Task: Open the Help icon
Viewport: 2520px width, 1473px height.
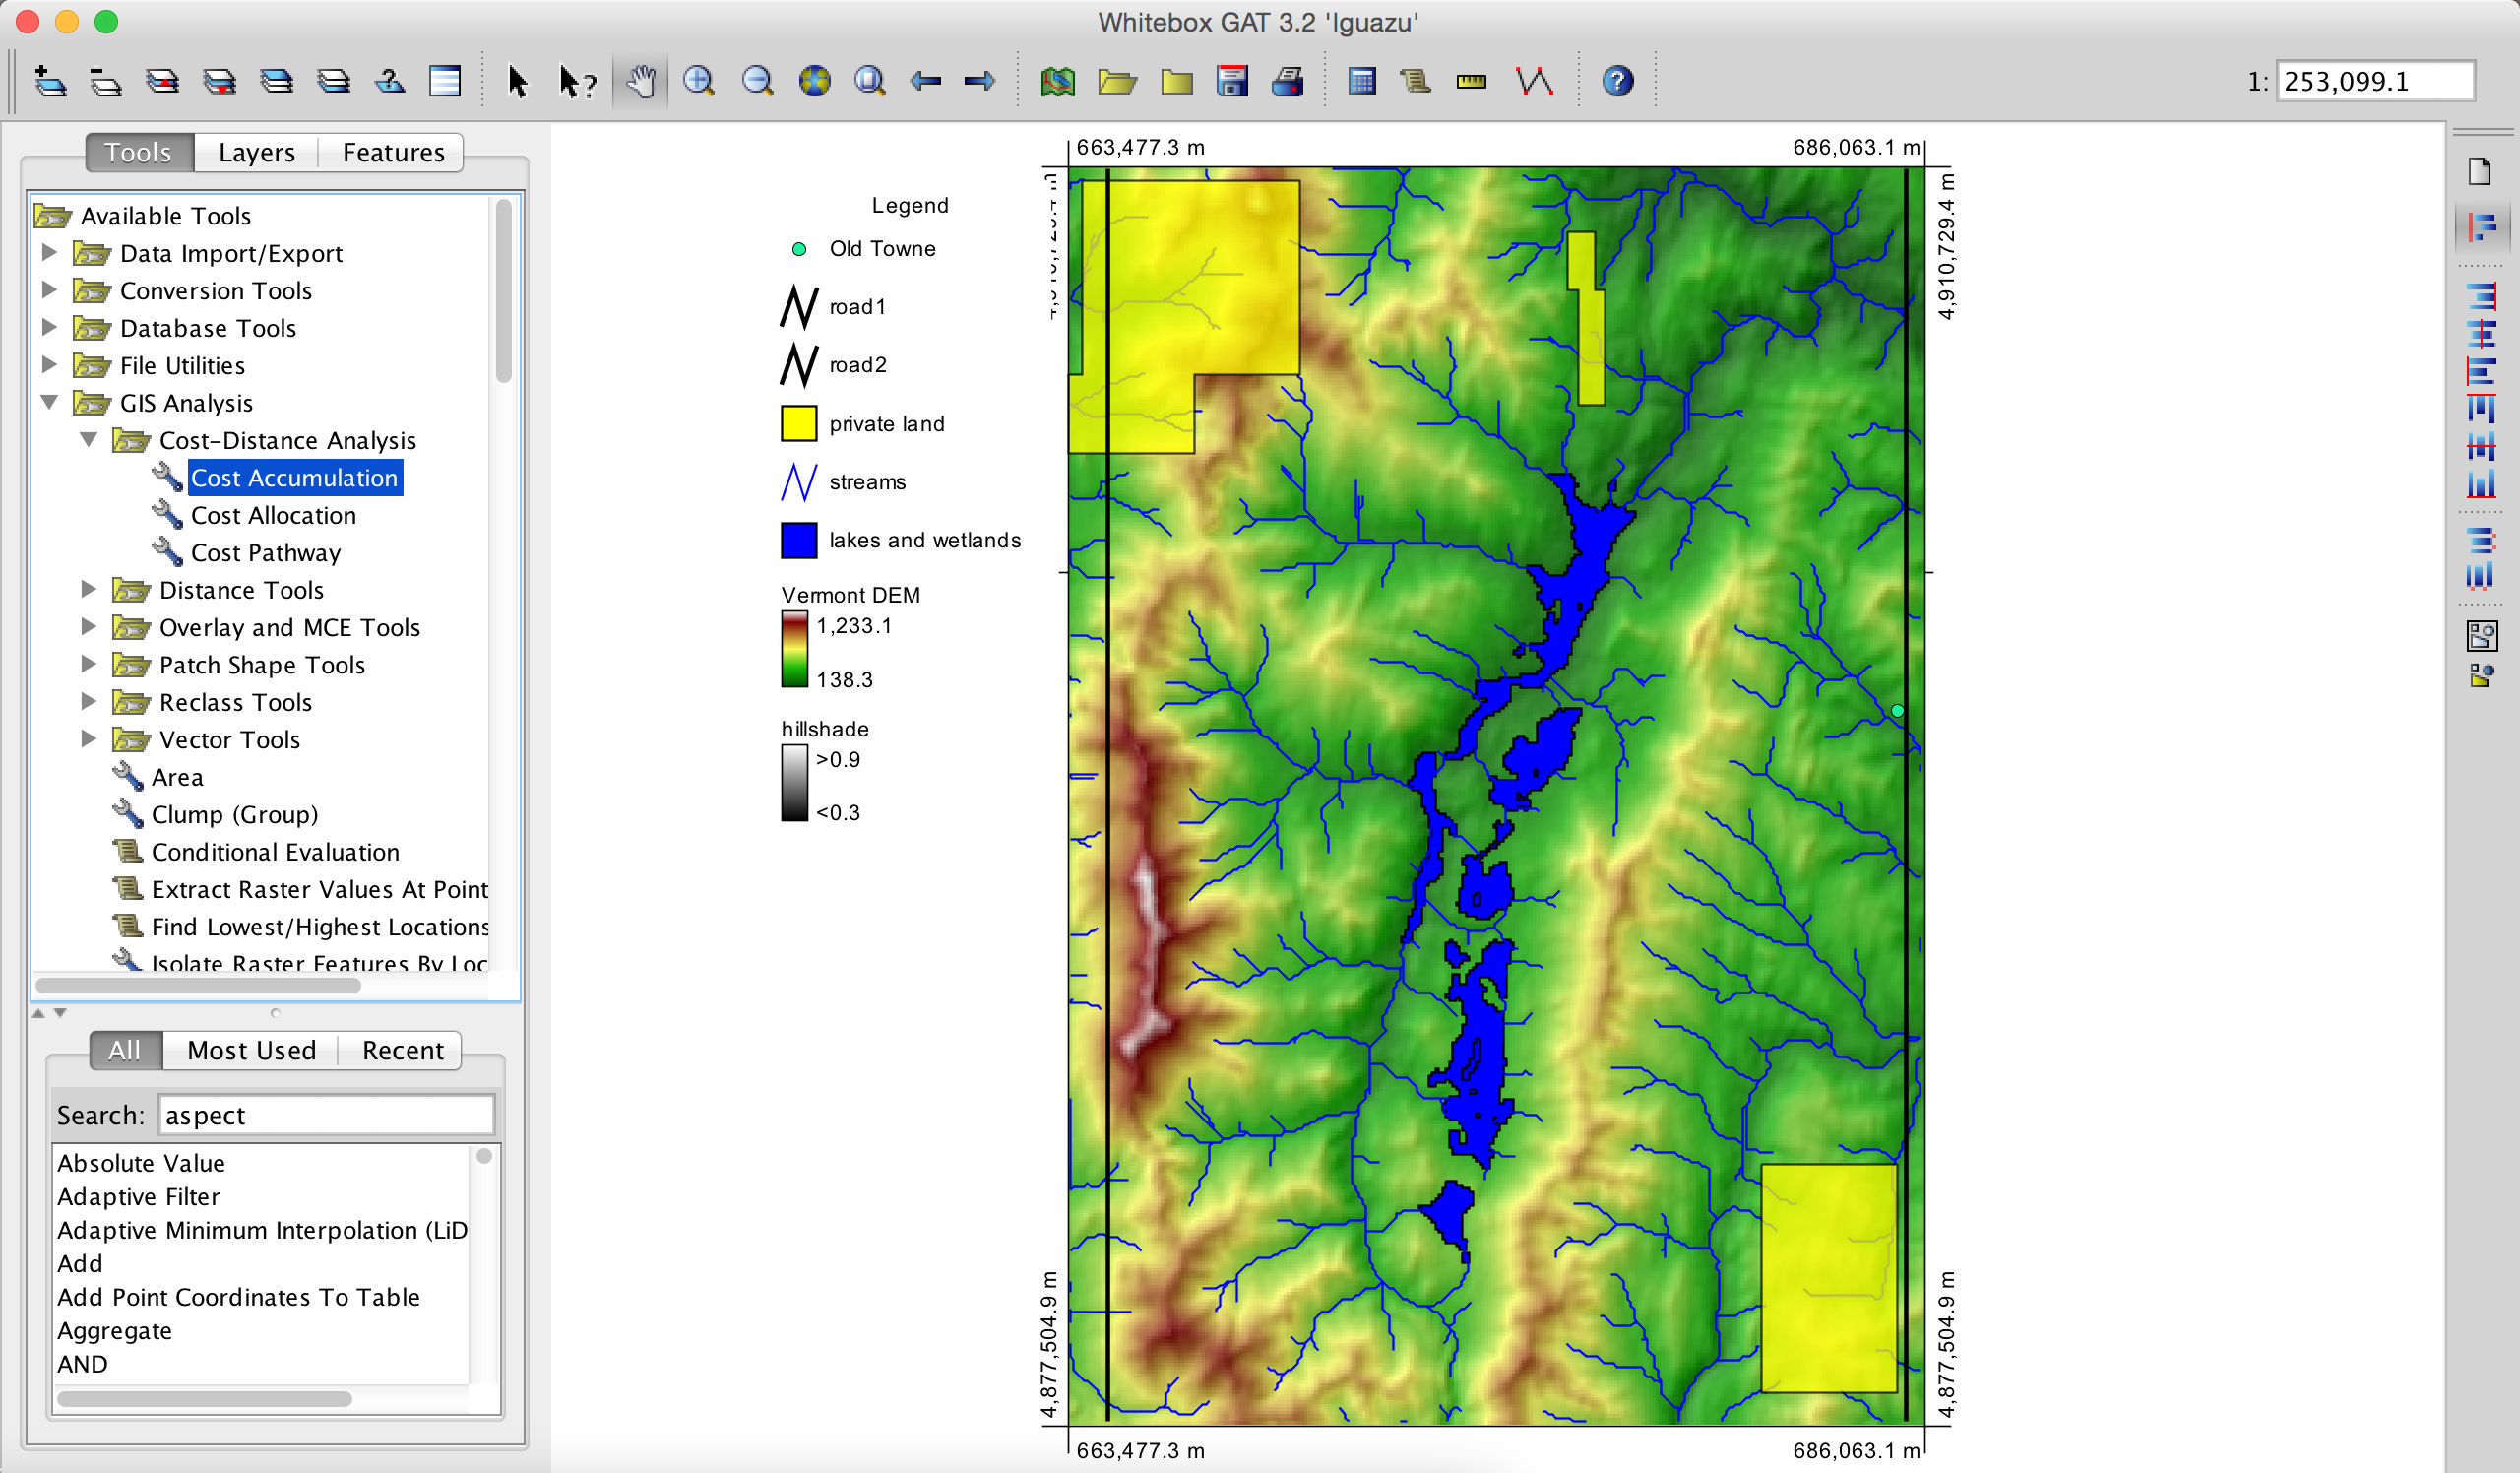Action: pyautogui.click(x=1618, y=81)
